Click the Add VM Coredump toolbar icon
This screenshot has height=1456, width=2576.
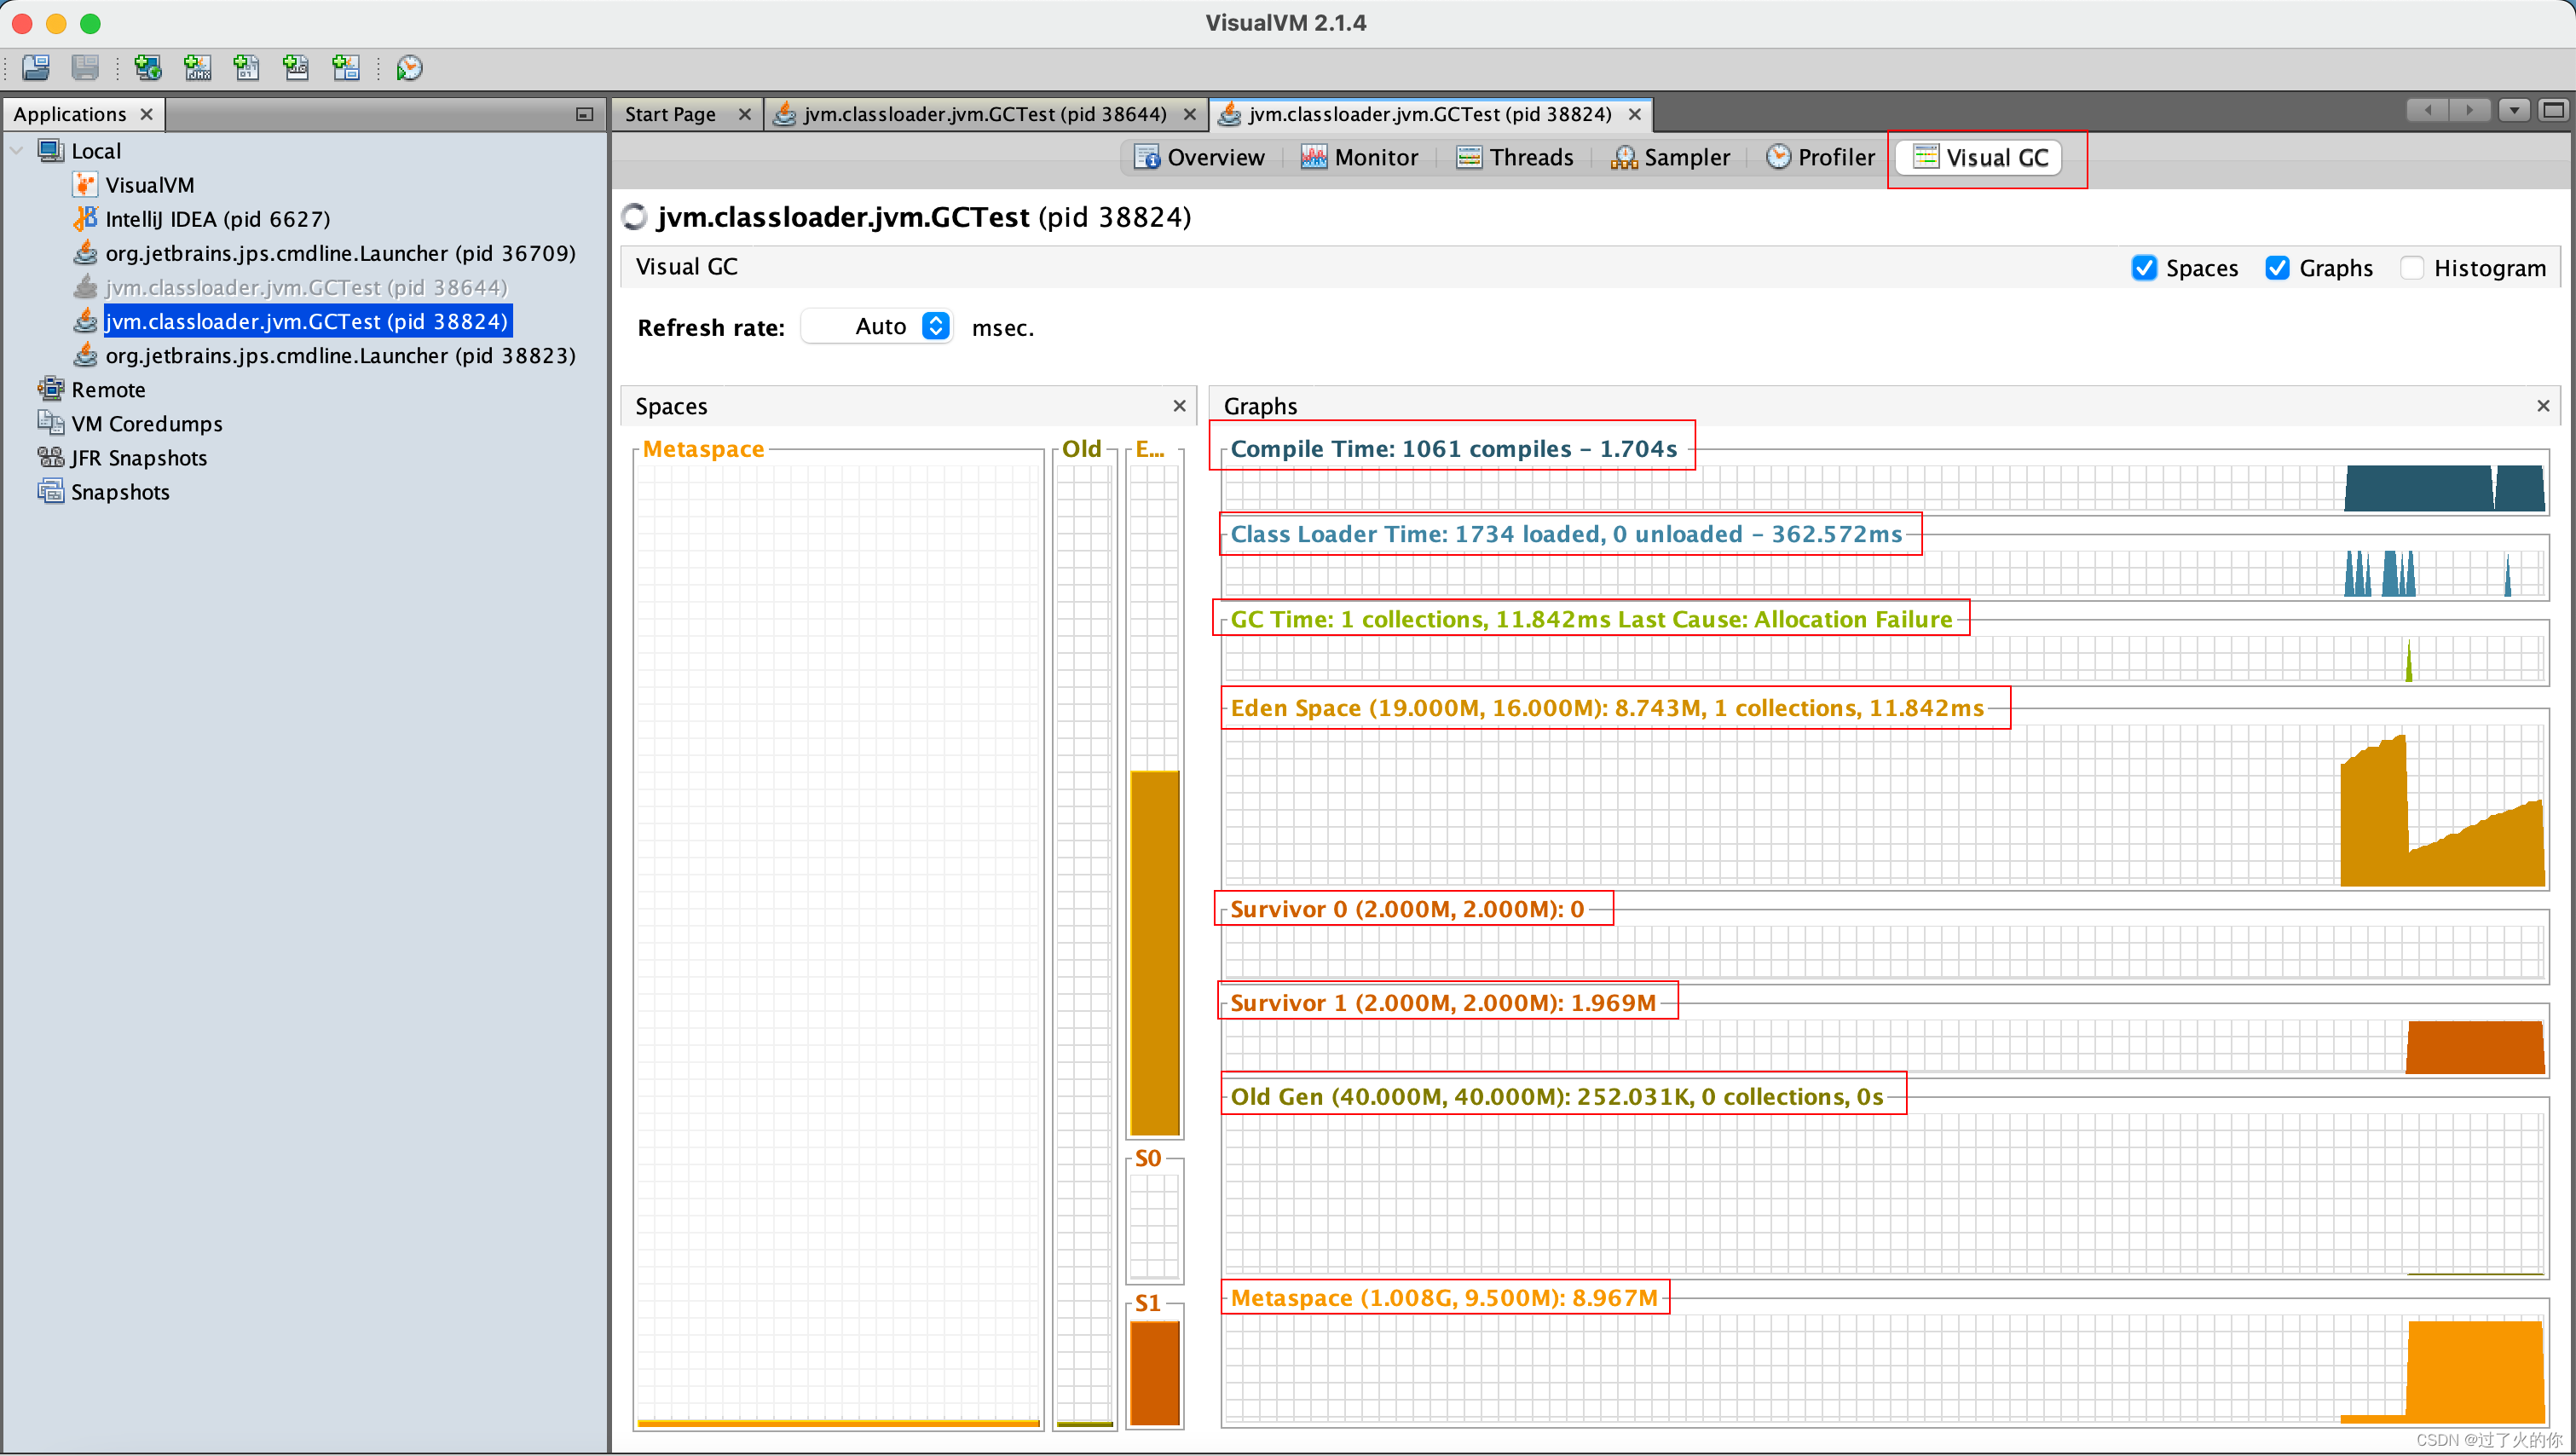pyautogui.click(x=246, y=68)
